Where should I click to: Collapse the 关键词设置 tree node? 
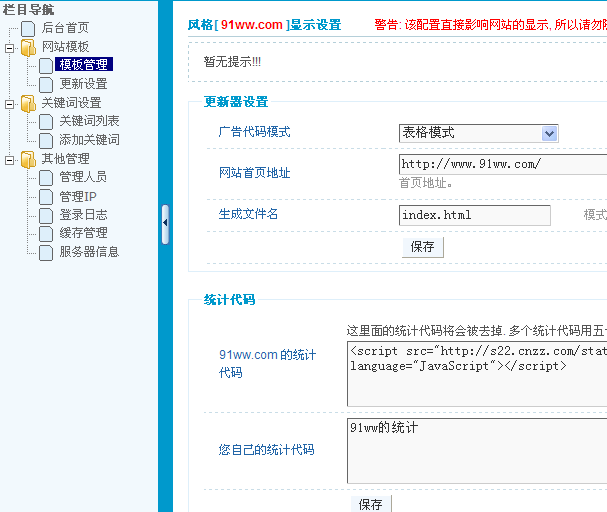[x=9, y=104]
